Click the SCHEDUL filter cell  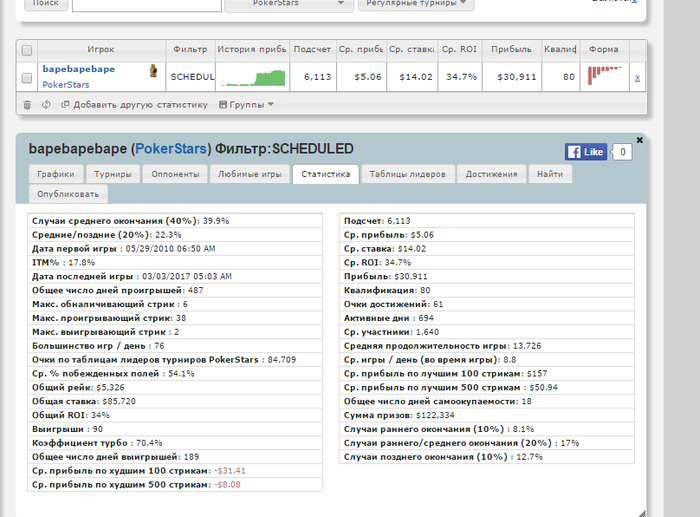click(192, 77)
